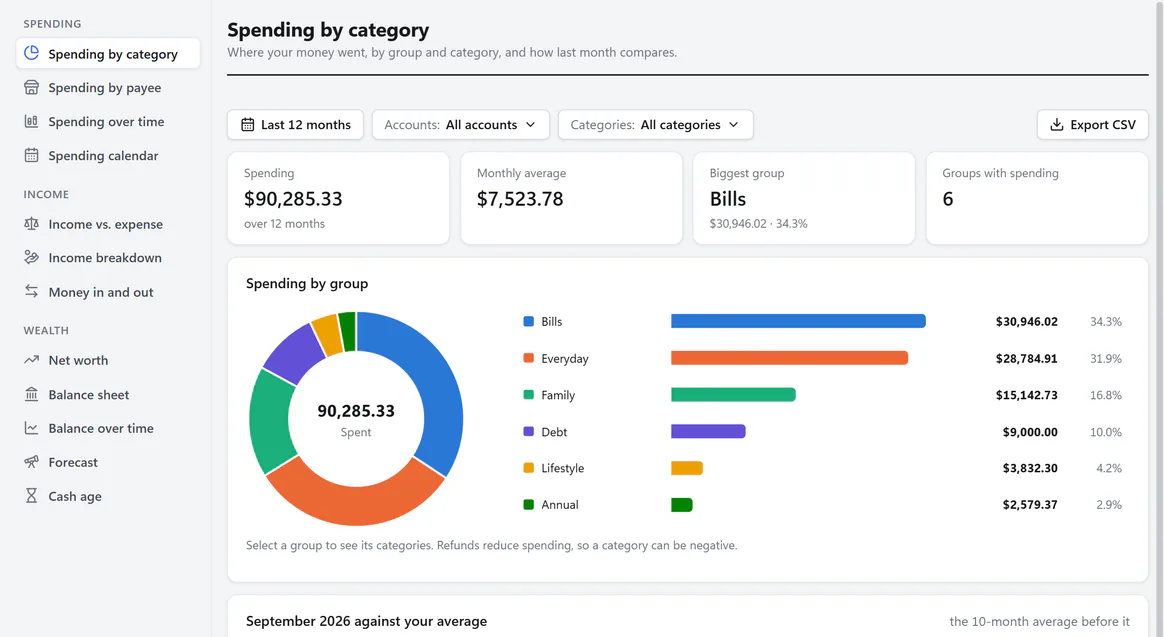
Task: Select the blue Bills legend swatch
Action: (x=529, y=321)
